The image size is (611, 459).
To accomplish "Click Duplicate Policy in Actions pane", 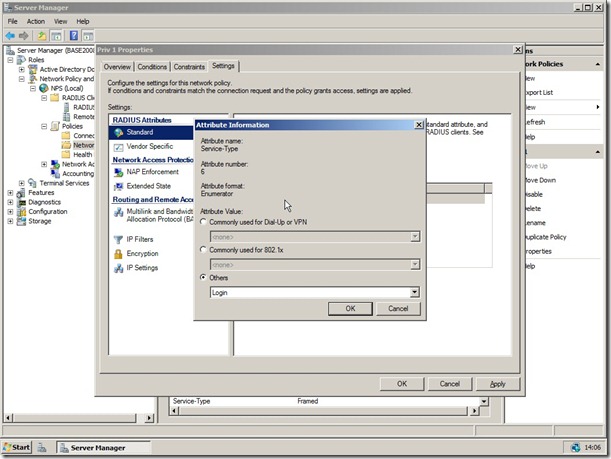I will coord(546,237).
